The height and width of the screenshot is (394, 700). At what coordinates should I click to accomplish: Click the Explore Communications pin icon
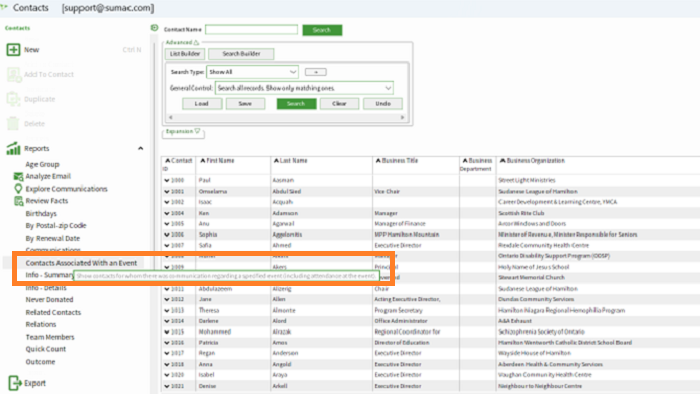18,189
